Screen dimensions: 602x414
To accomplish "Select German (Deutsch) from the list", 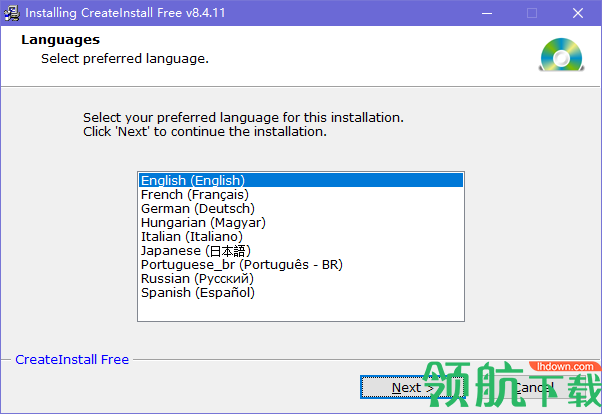I will point(301,209).
